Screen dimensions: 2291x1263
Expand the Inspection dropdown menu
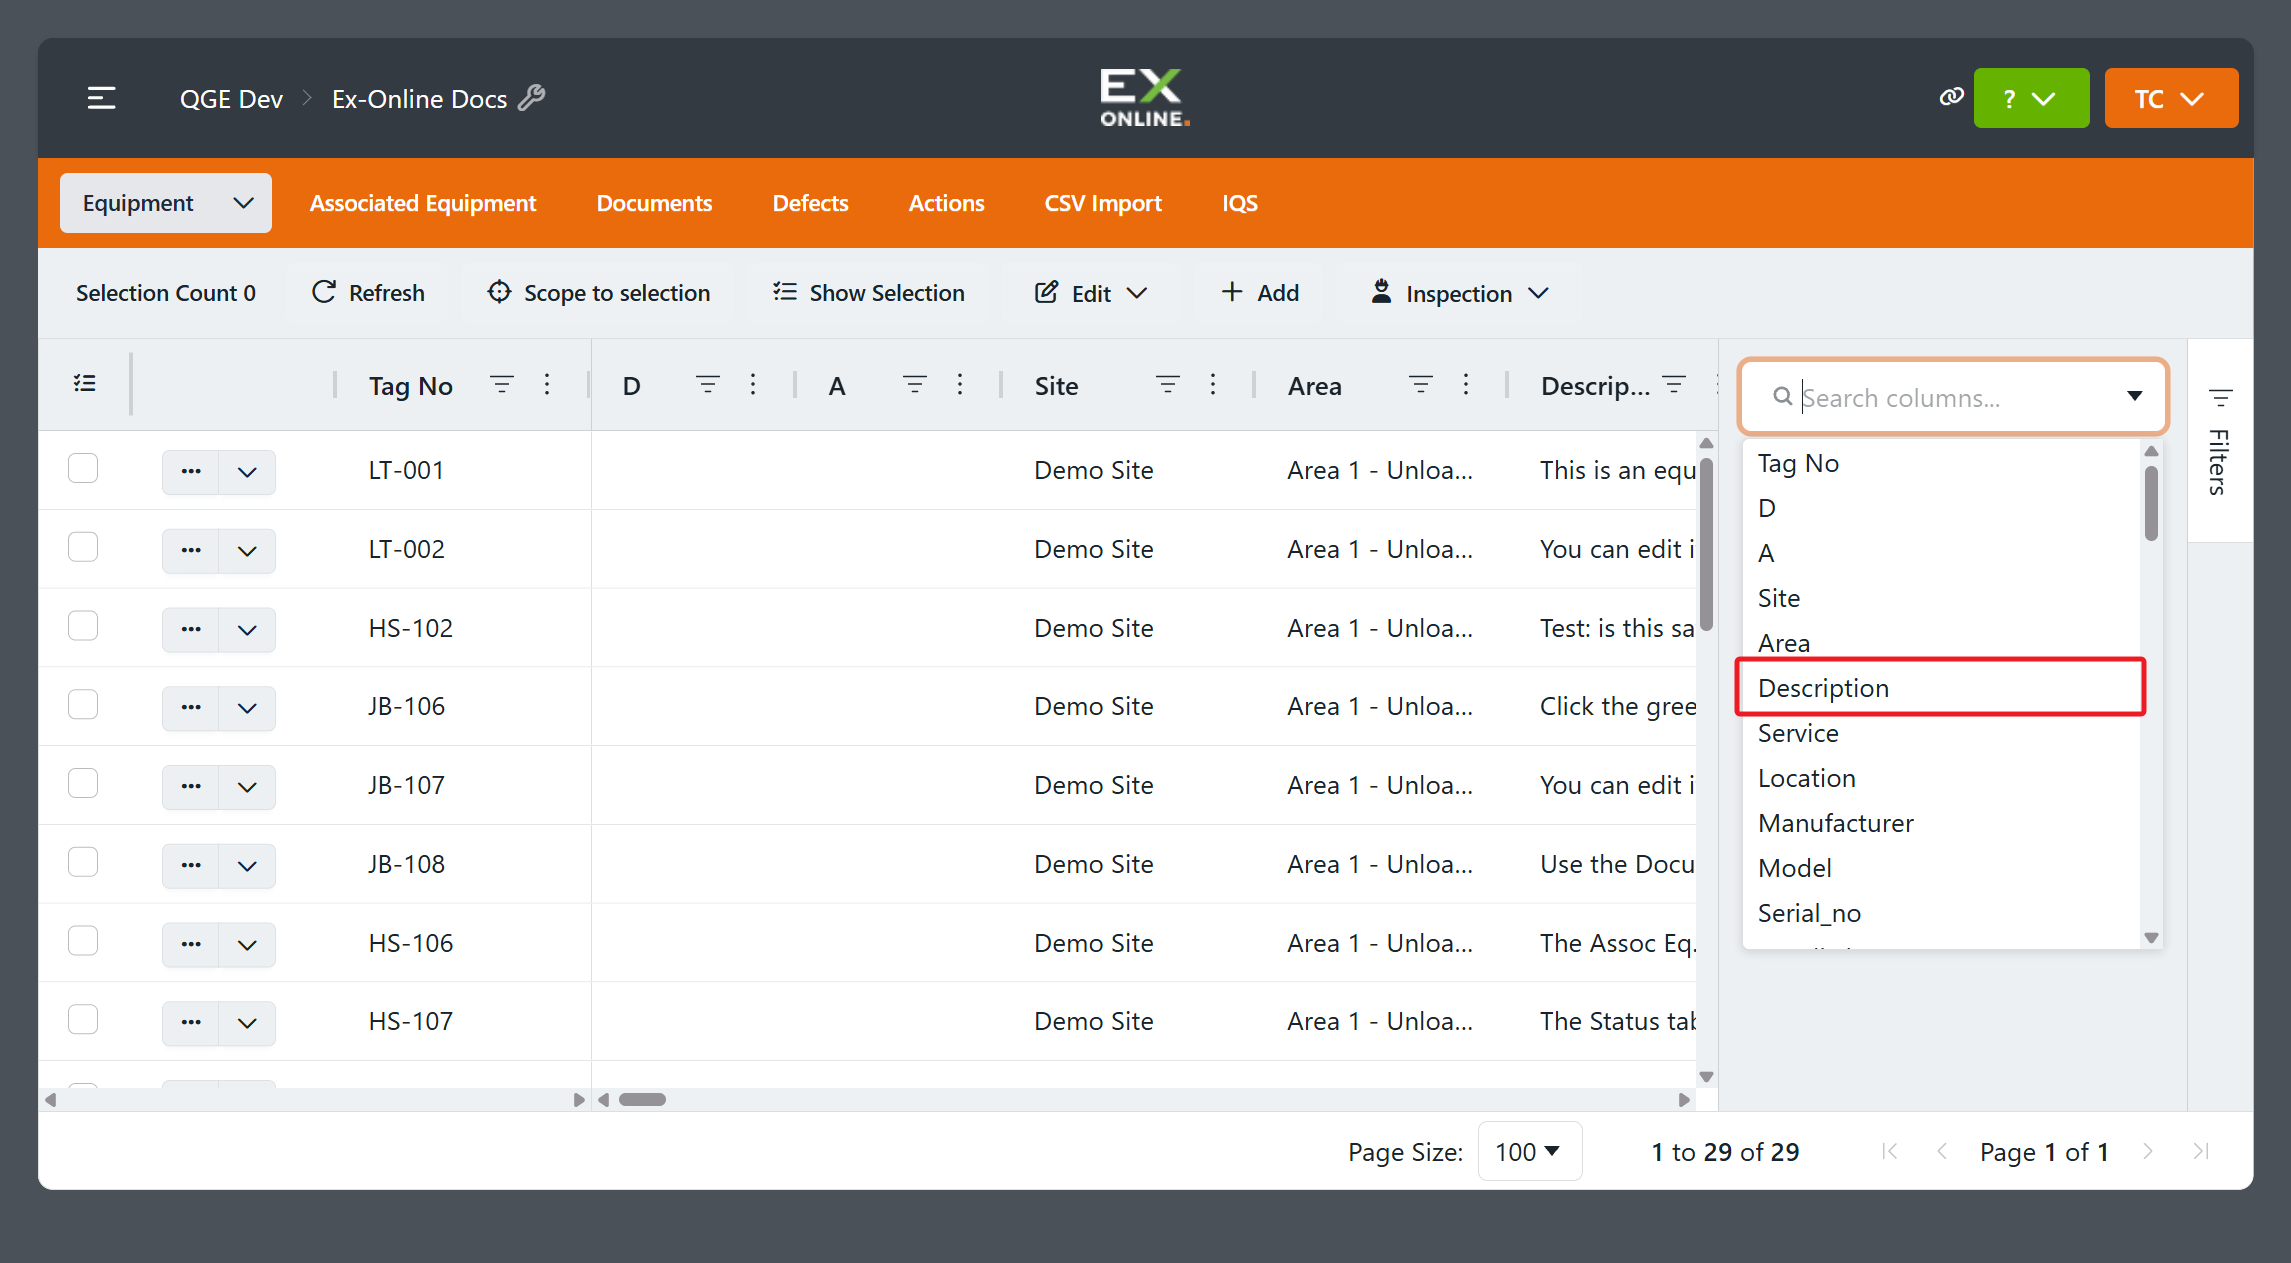[1460, 293]
